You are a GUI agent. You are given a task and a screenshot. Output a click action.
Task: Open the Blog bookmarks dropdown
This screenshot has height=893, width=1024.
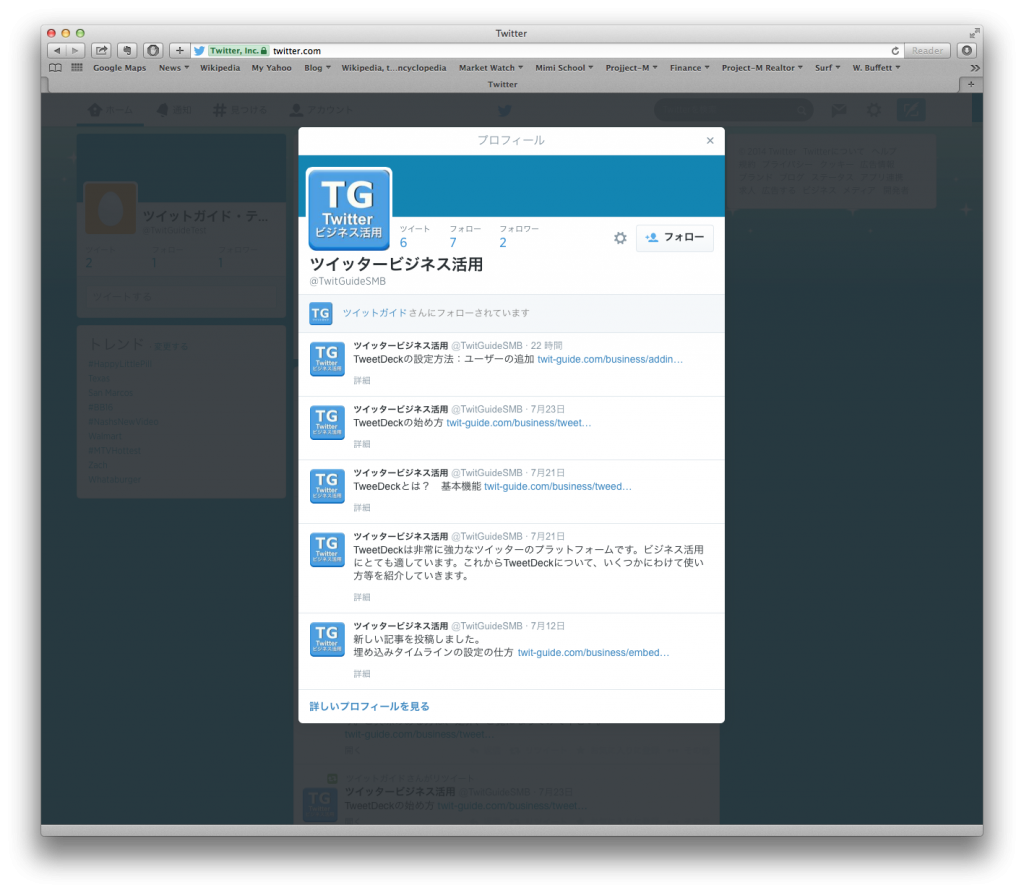pos(317,68)
